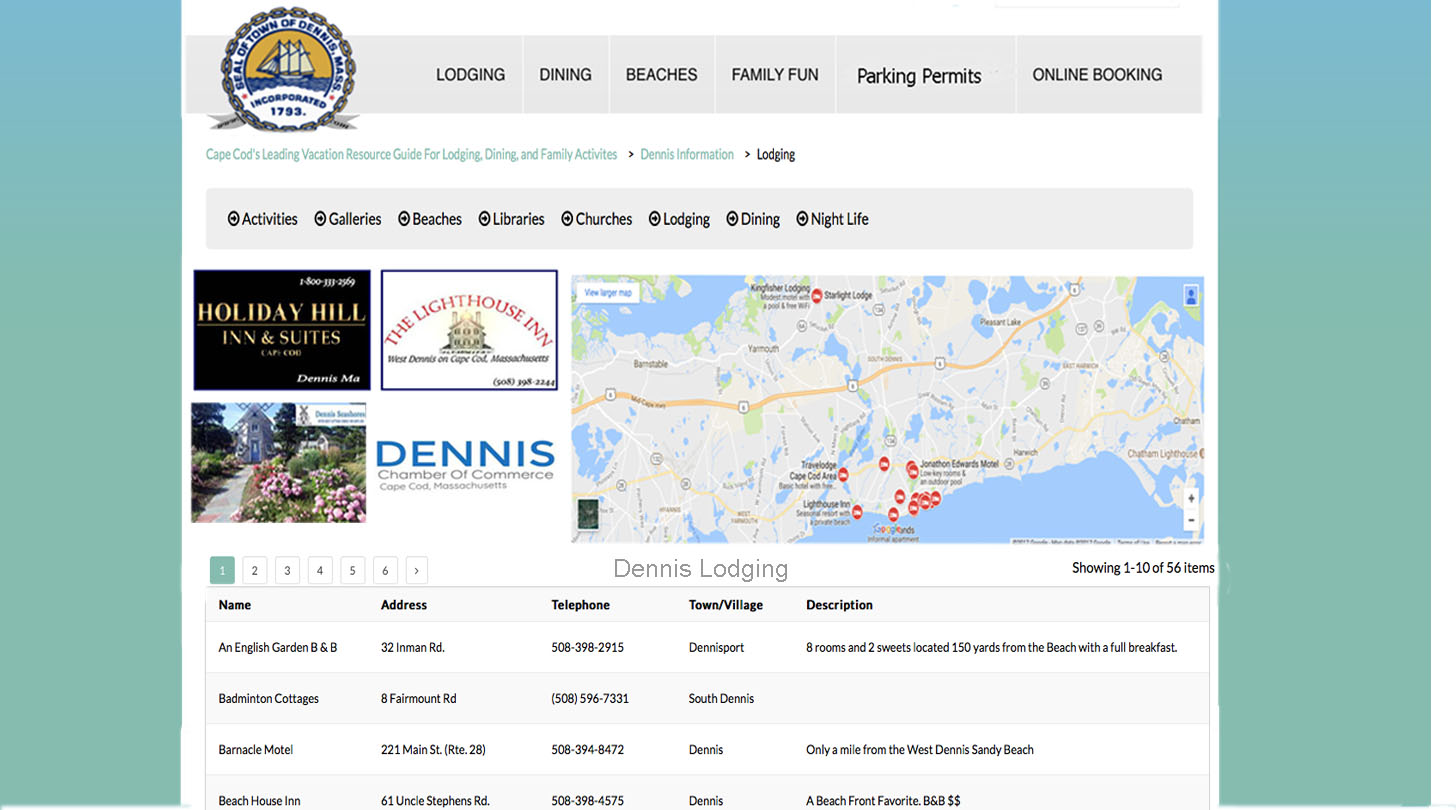
Task: Click Starlight Lodge map marker
Action: (x=817, y=296)
